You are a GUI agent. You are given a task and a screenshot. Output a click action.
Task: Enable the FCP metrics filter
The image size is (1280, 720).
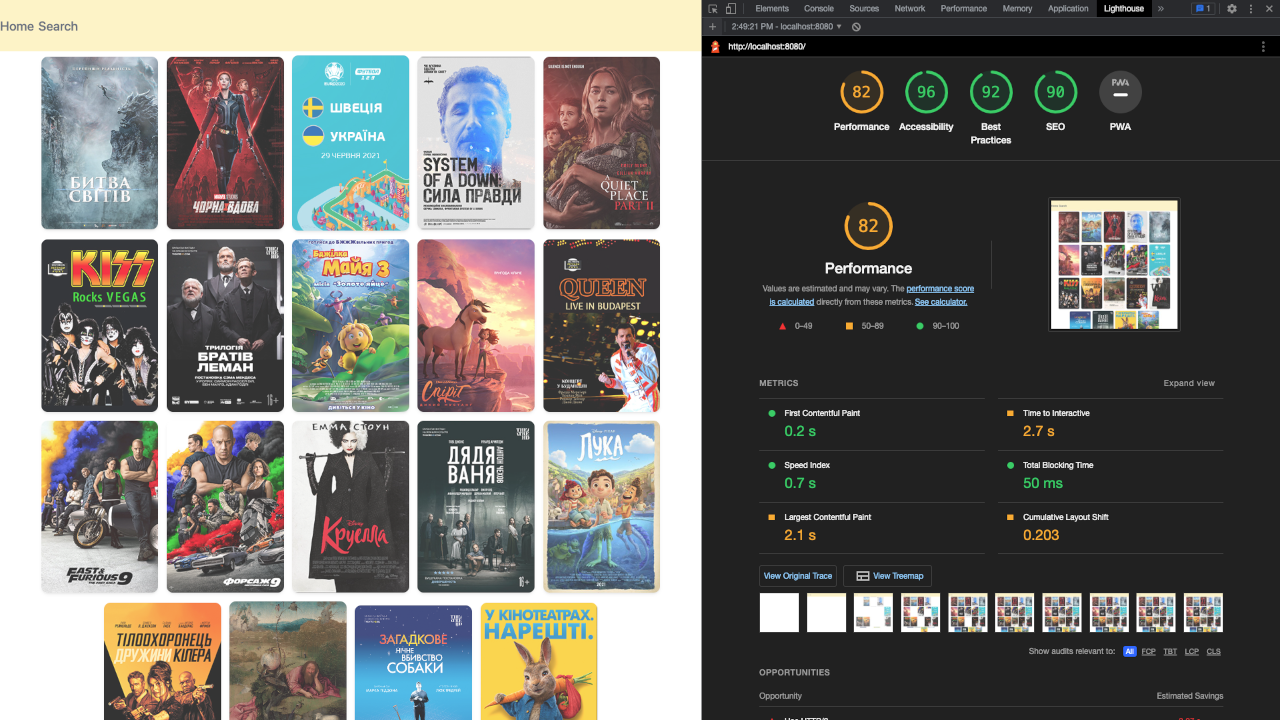tap(1147, 651)
